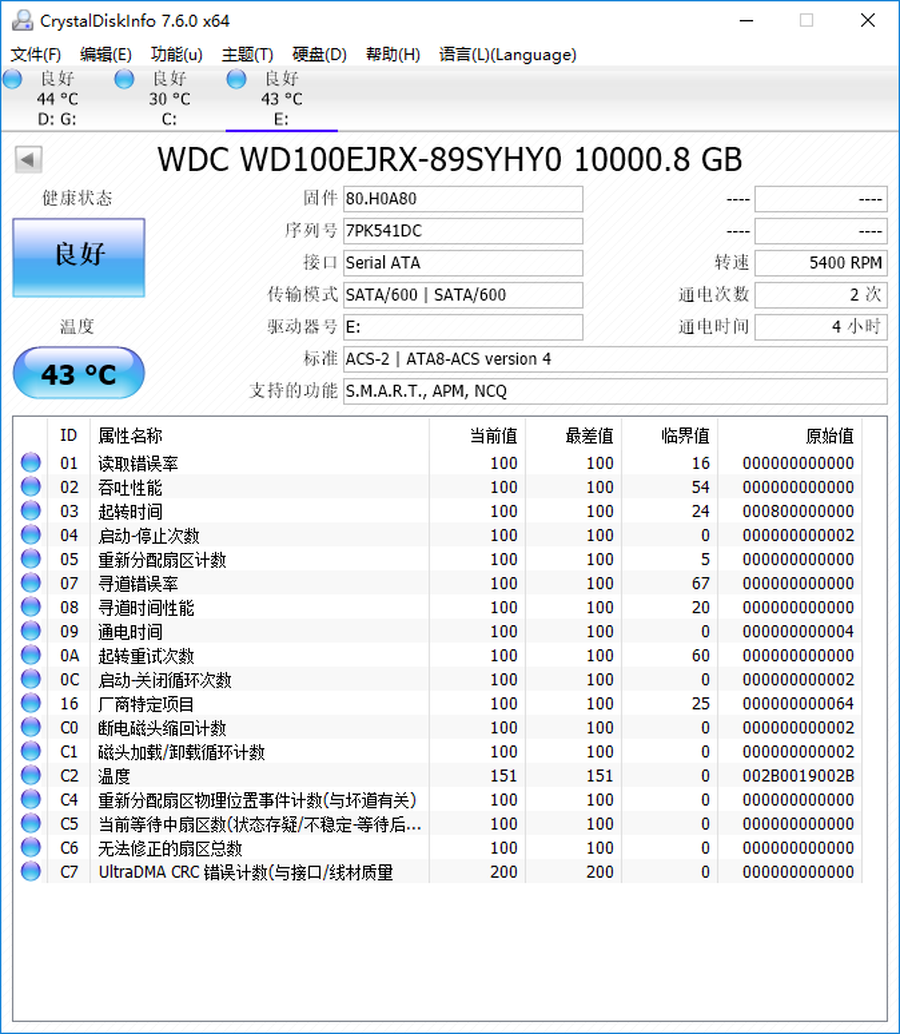Open the 主题(T) menu
The height and width of the screenshot is (1034, 900).
(247, 55)
